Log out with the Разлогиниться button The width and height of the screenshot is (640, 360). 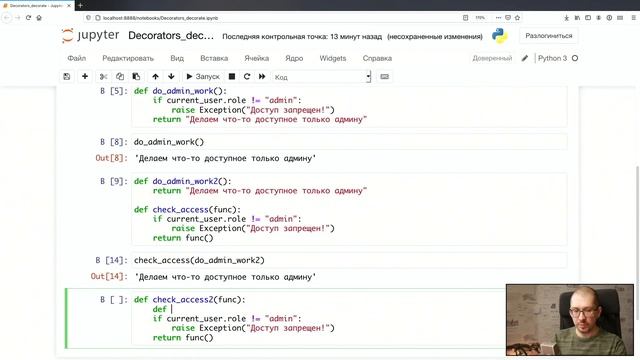pyautogui.click(x=549, y=36)
